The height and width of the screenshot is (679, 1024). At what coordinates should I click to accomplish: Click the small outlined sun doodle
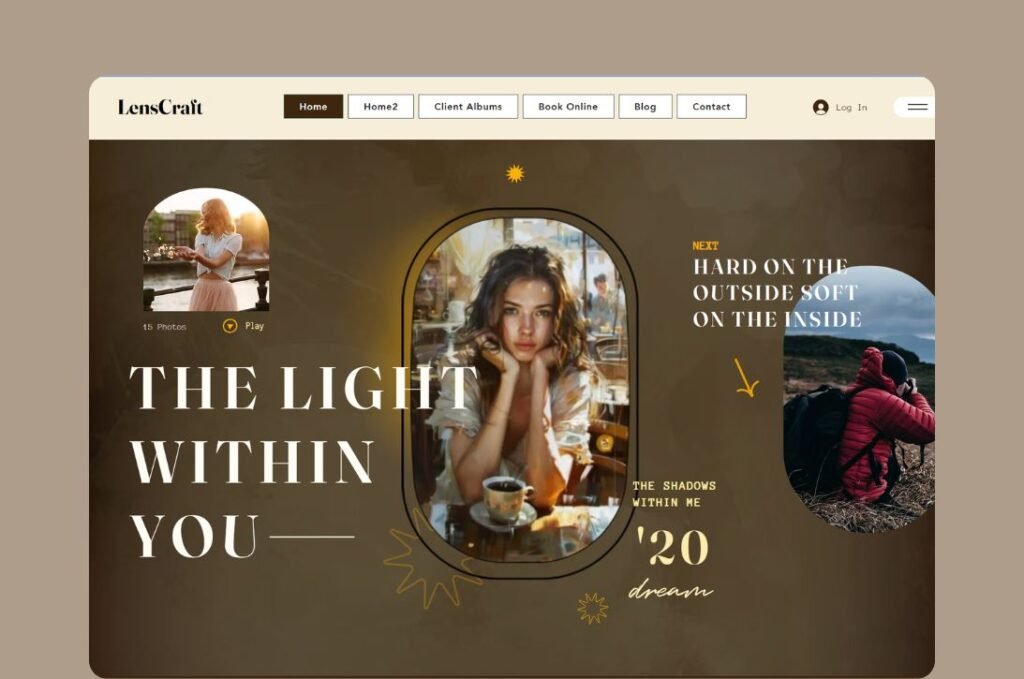point(592,608)
